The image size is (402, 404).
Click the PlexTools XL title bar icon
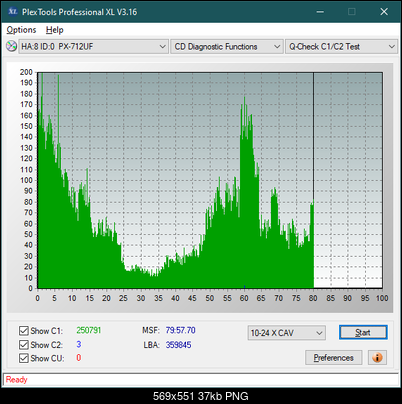click(13, 12)
